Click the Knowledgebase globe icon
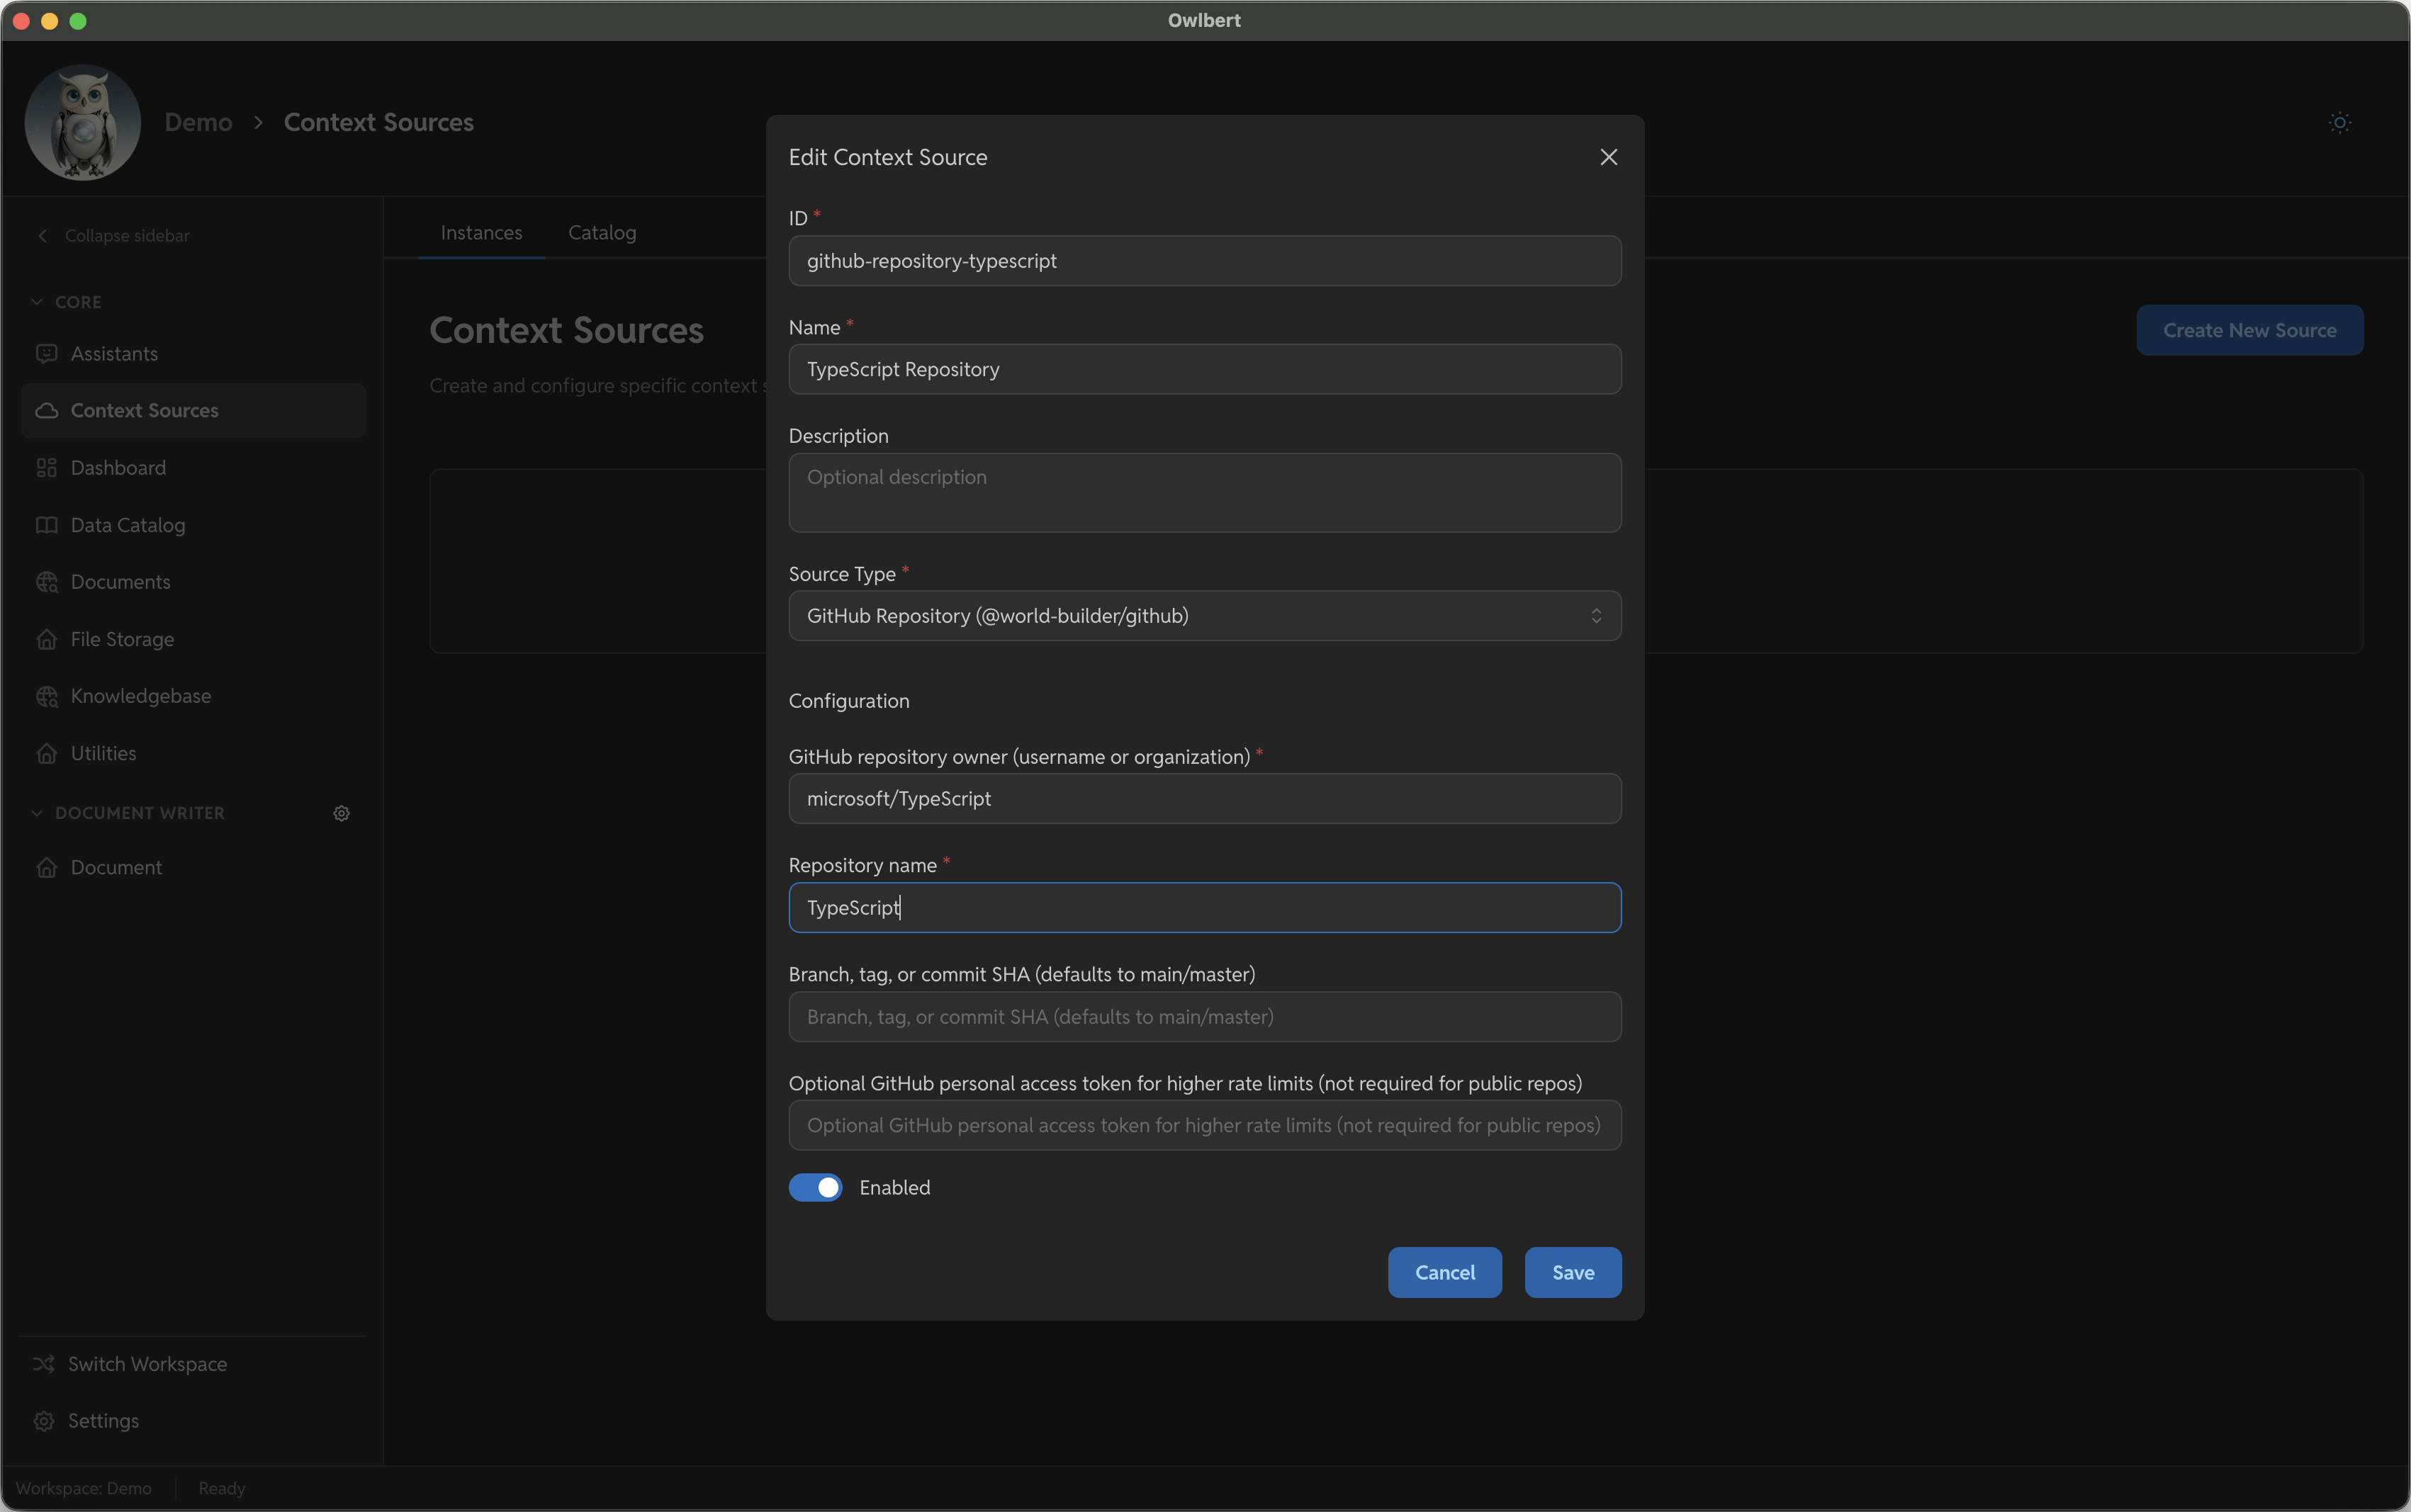This screenshot has height=1512, width=2411. [x=46, y=696]
